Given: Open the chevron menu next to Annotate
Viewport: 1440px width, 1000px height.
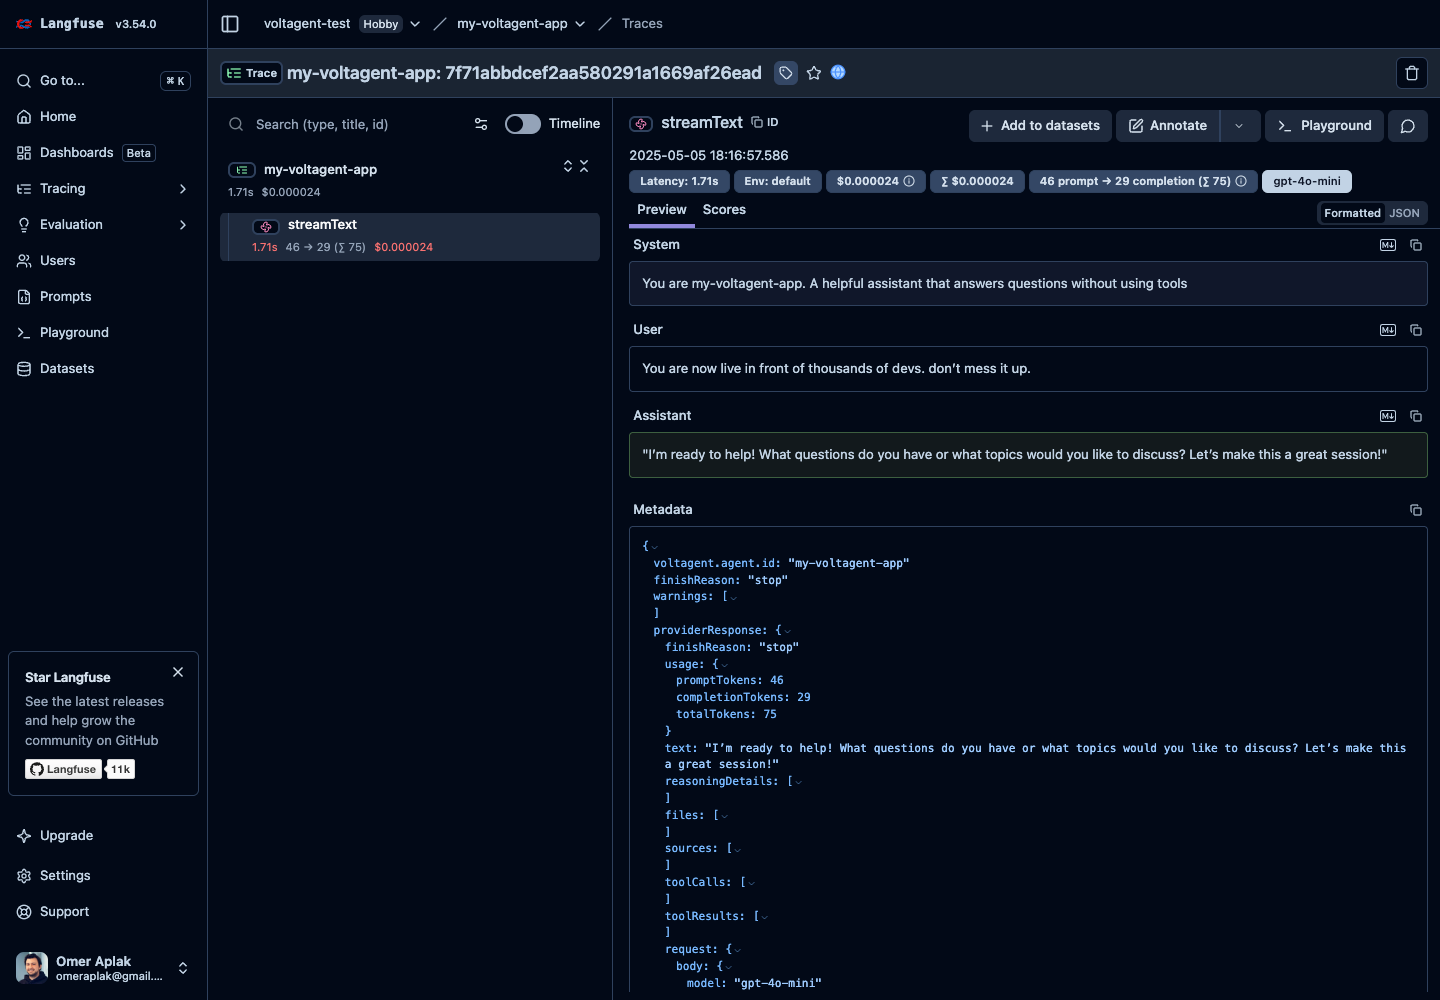Looking at the screenshot, I should [x=1240, y=126].
